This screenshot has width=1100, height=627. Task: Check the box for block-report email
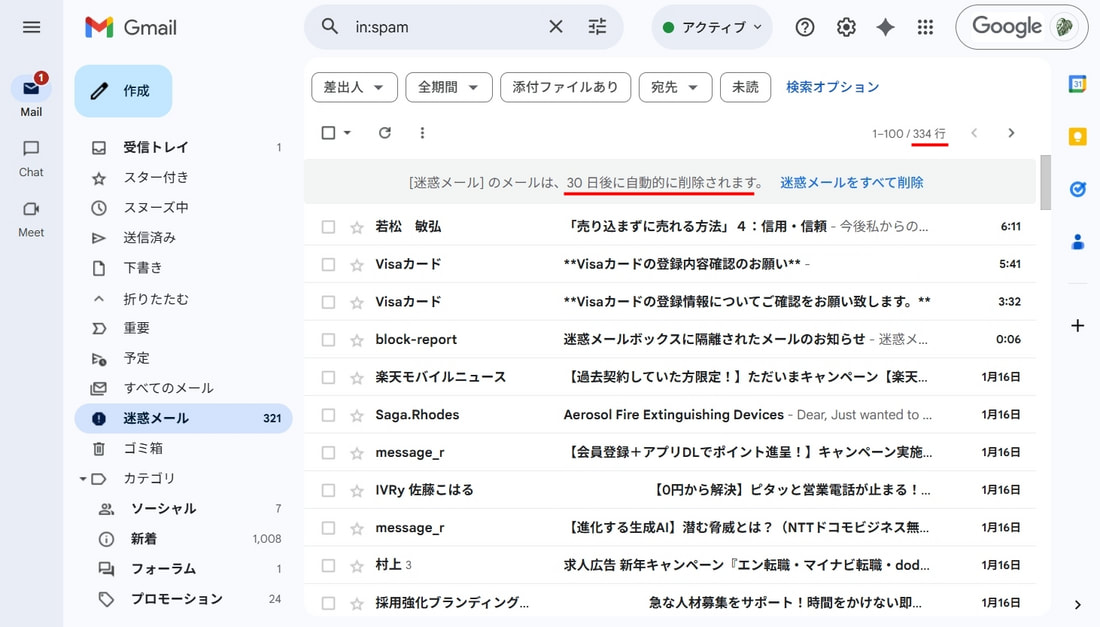328,340
